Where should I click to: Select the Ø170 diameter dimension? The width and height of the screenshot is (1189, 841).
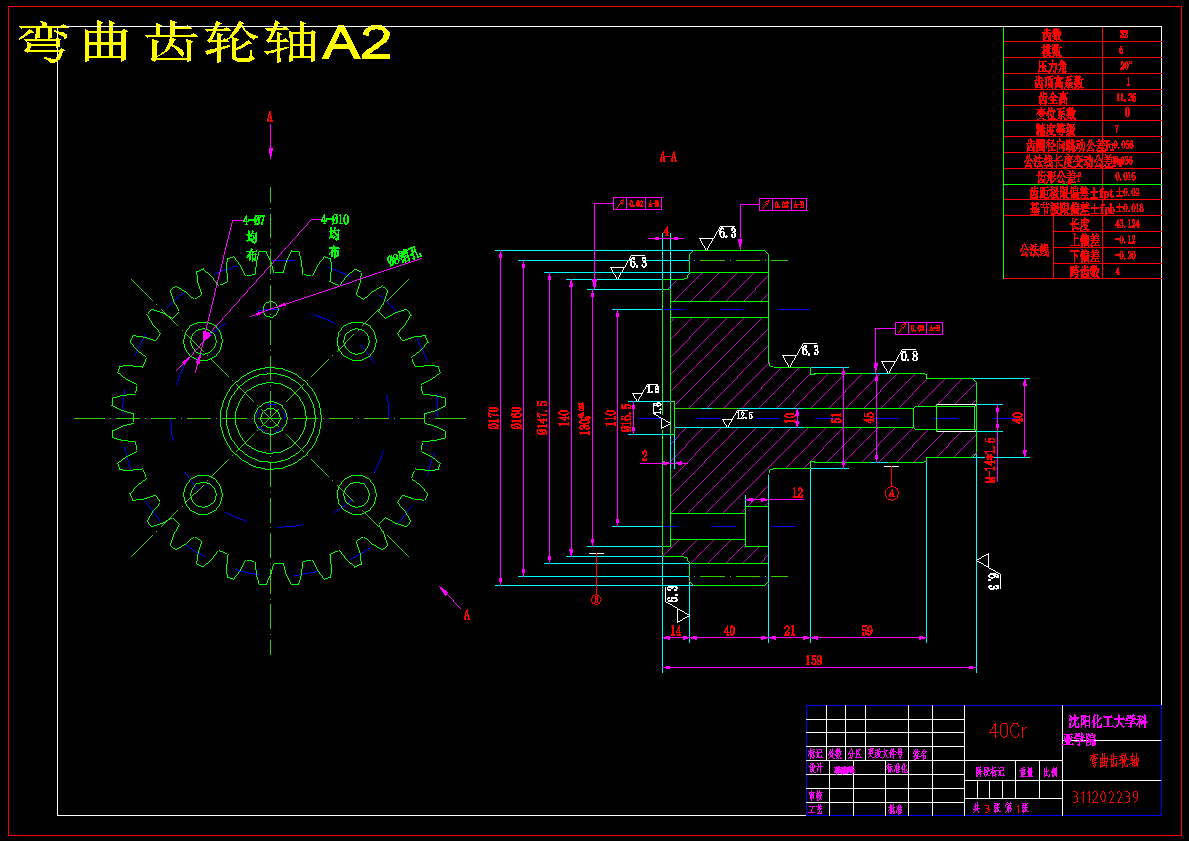[494, 418]
